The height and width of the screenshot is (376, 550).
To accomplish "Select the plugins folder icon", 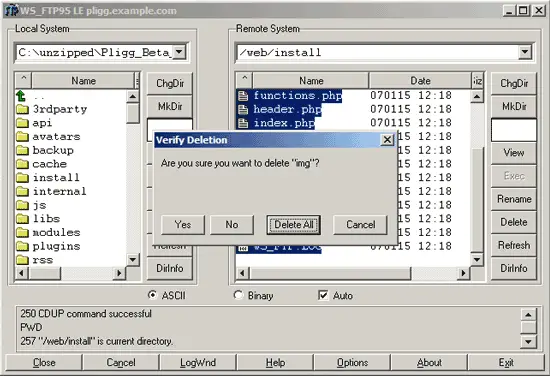I will (x=22, y=246).
